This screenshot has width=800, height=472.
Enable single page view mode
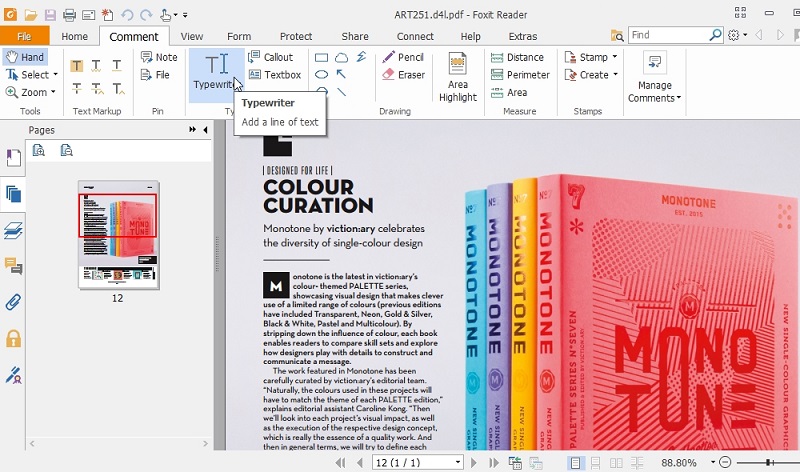coord(575,463)
